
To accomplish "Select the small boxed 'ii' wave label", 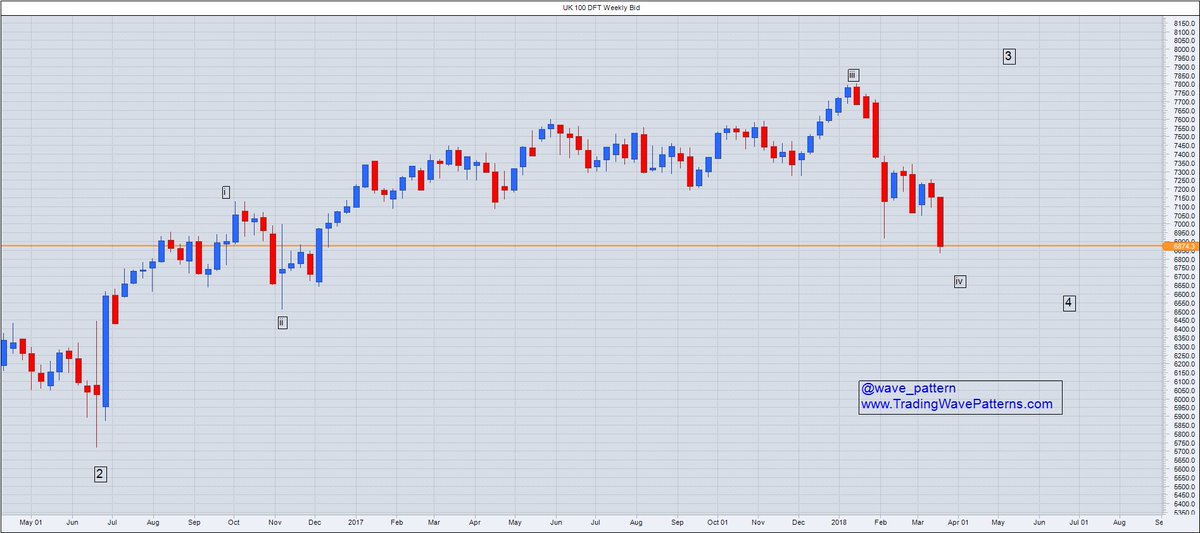I will point(282,322).
